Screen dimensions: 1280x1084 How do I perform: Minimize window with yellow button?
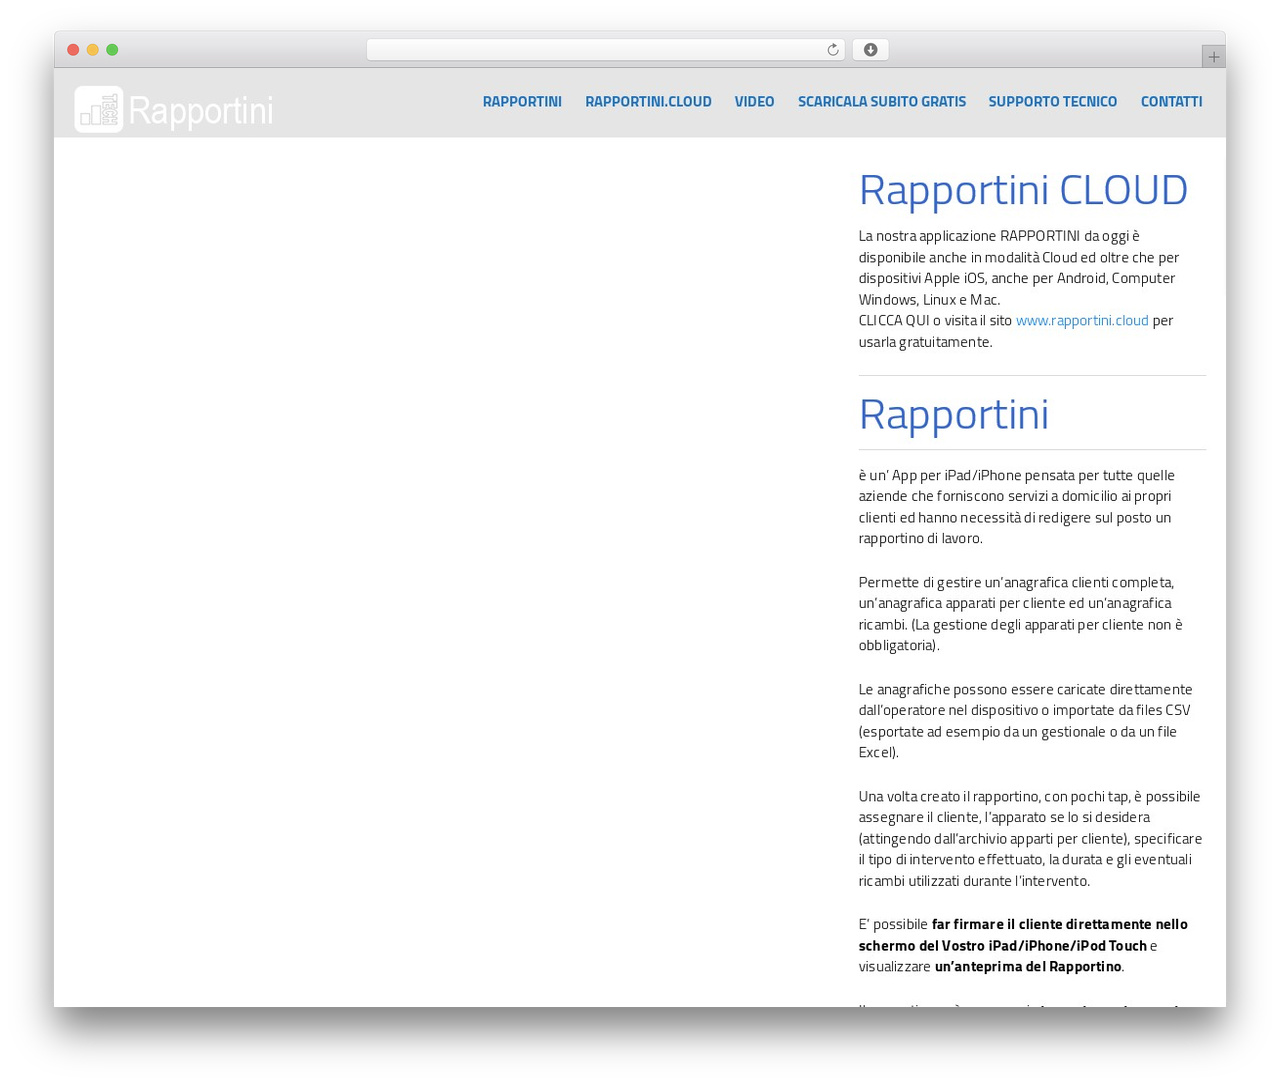pyautogui.click(x=92, y=50)
